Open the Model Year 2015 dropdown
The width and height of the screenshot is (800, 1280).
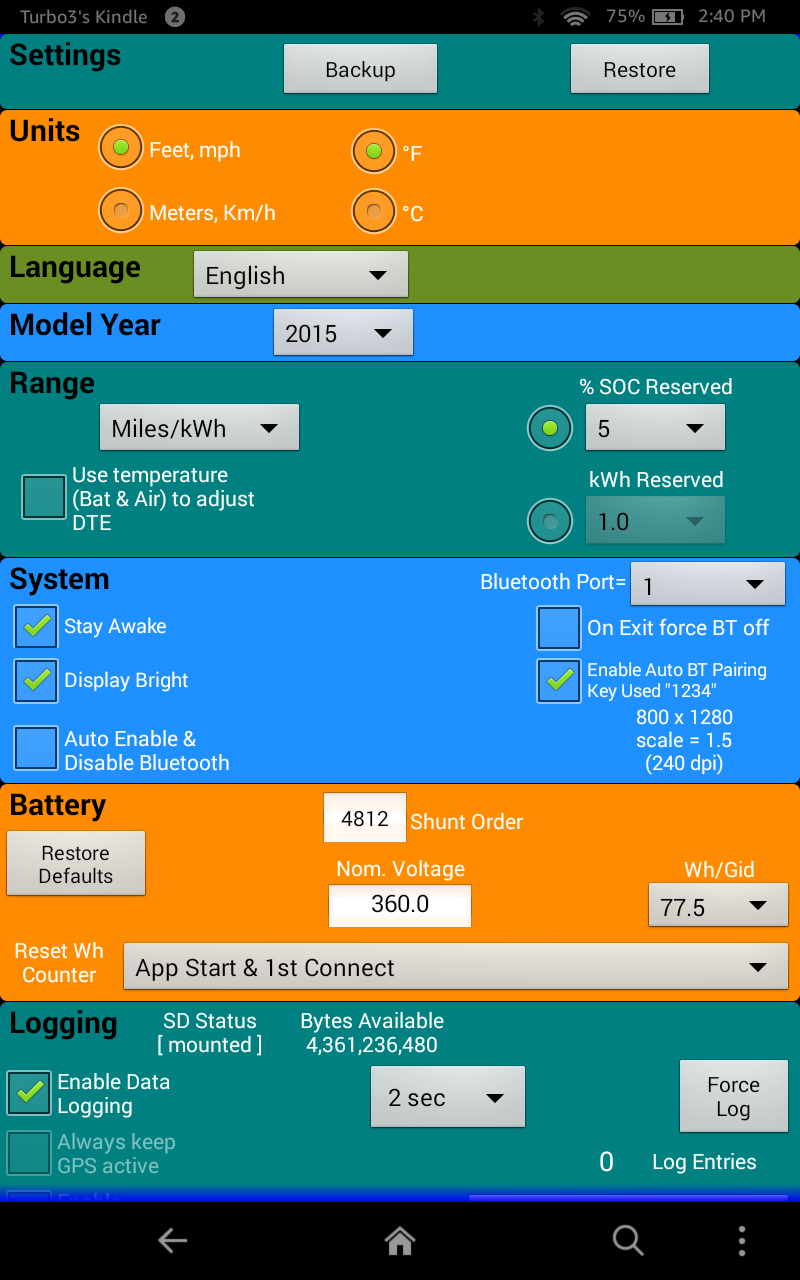pos(343,333)
